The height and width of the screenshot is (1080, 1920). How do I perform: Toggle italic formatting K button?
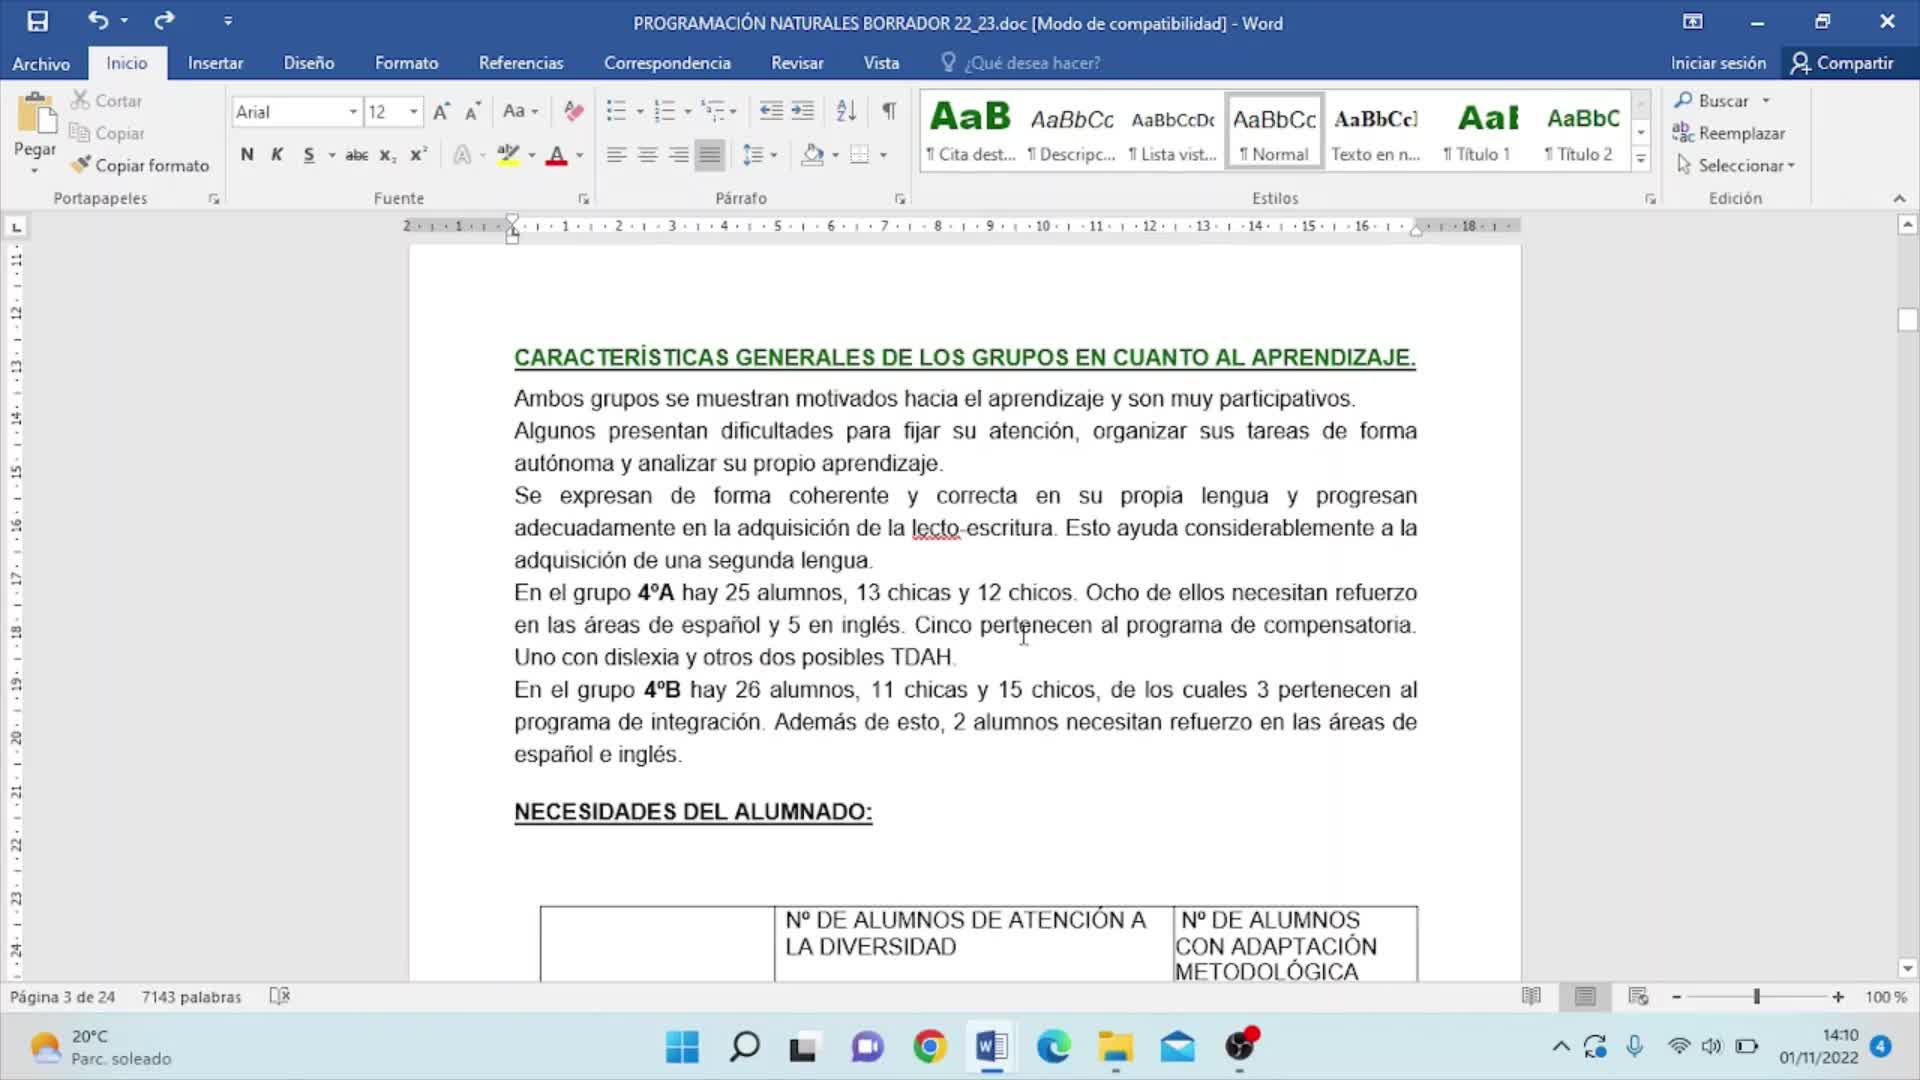pyautogui.click(x=277, y=155)
